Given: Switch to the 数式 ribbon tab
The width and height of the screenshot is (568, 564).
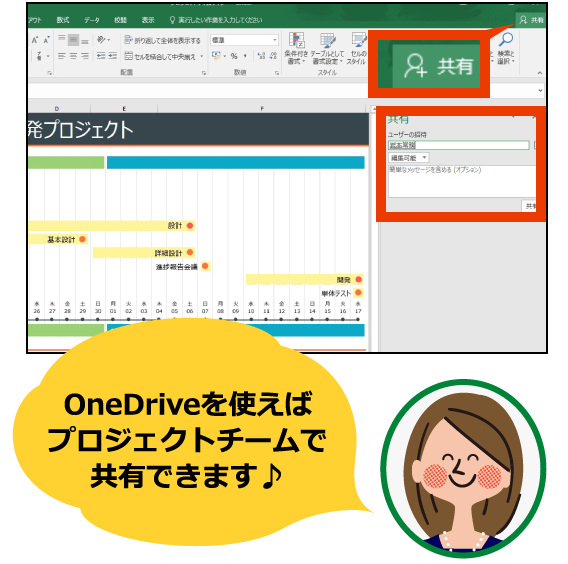Looking at the screenshot, I should 63,20.
